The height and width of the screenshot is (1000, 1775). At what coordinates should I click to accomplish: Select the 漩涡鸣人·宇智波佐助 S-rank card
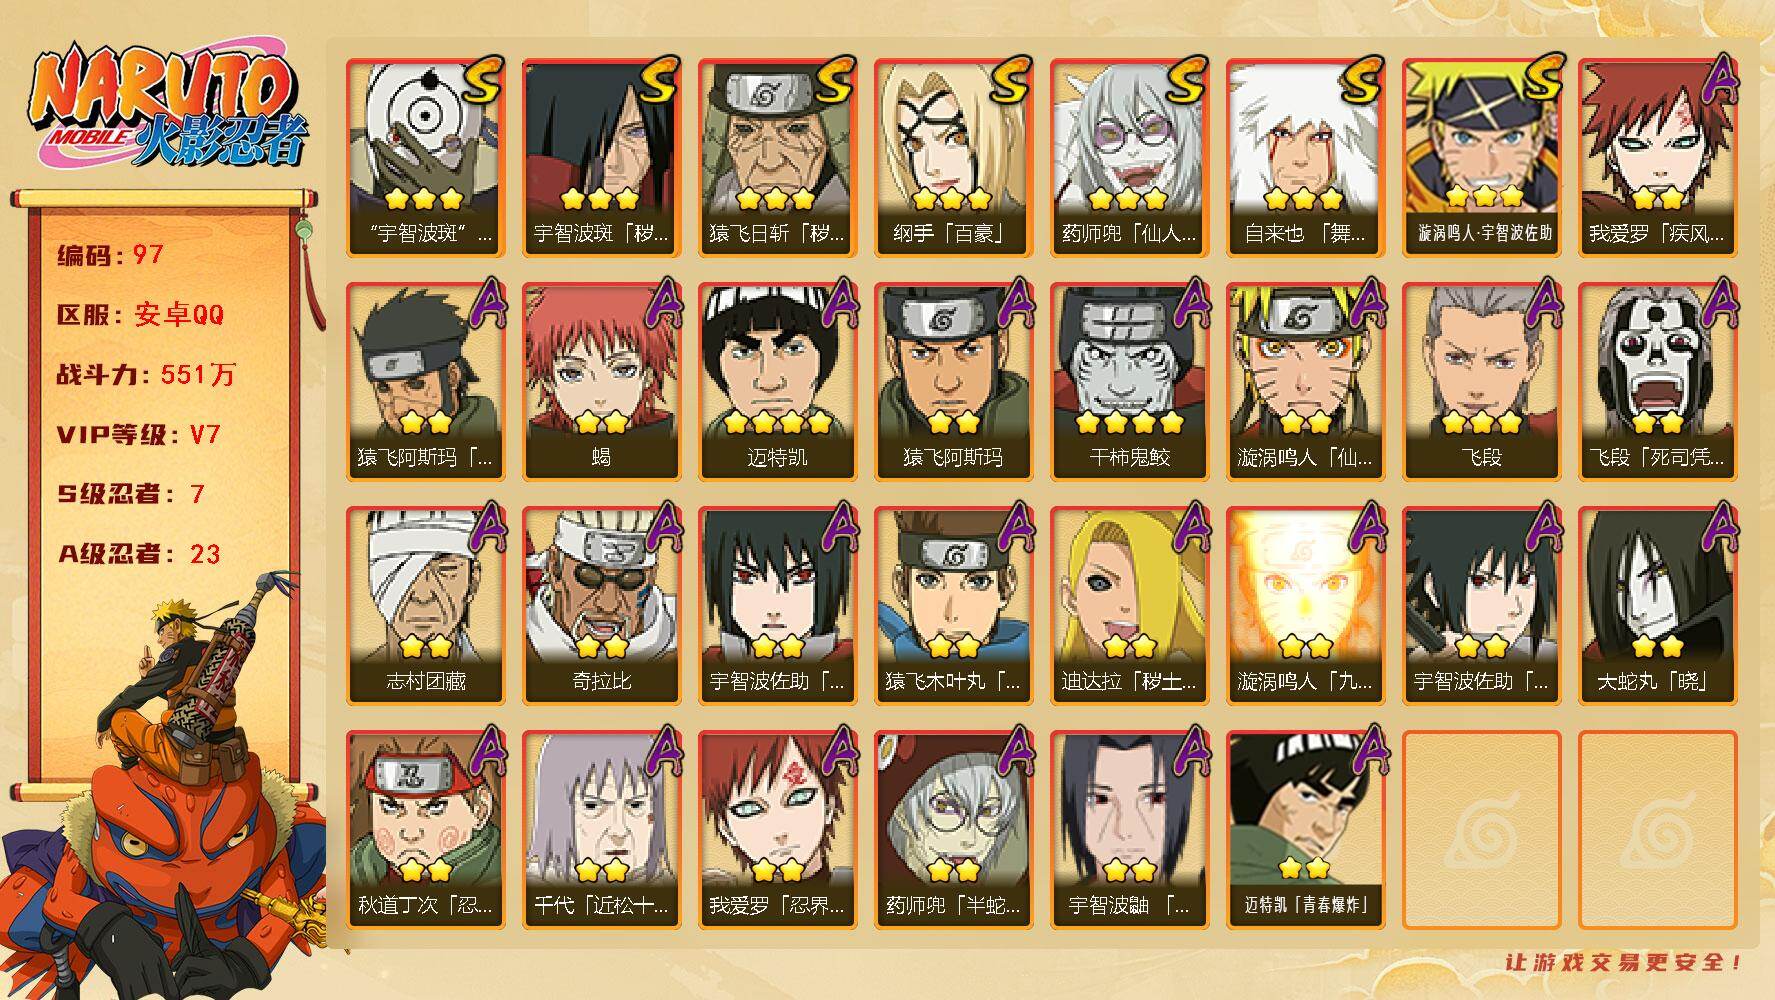(1481, 157)
